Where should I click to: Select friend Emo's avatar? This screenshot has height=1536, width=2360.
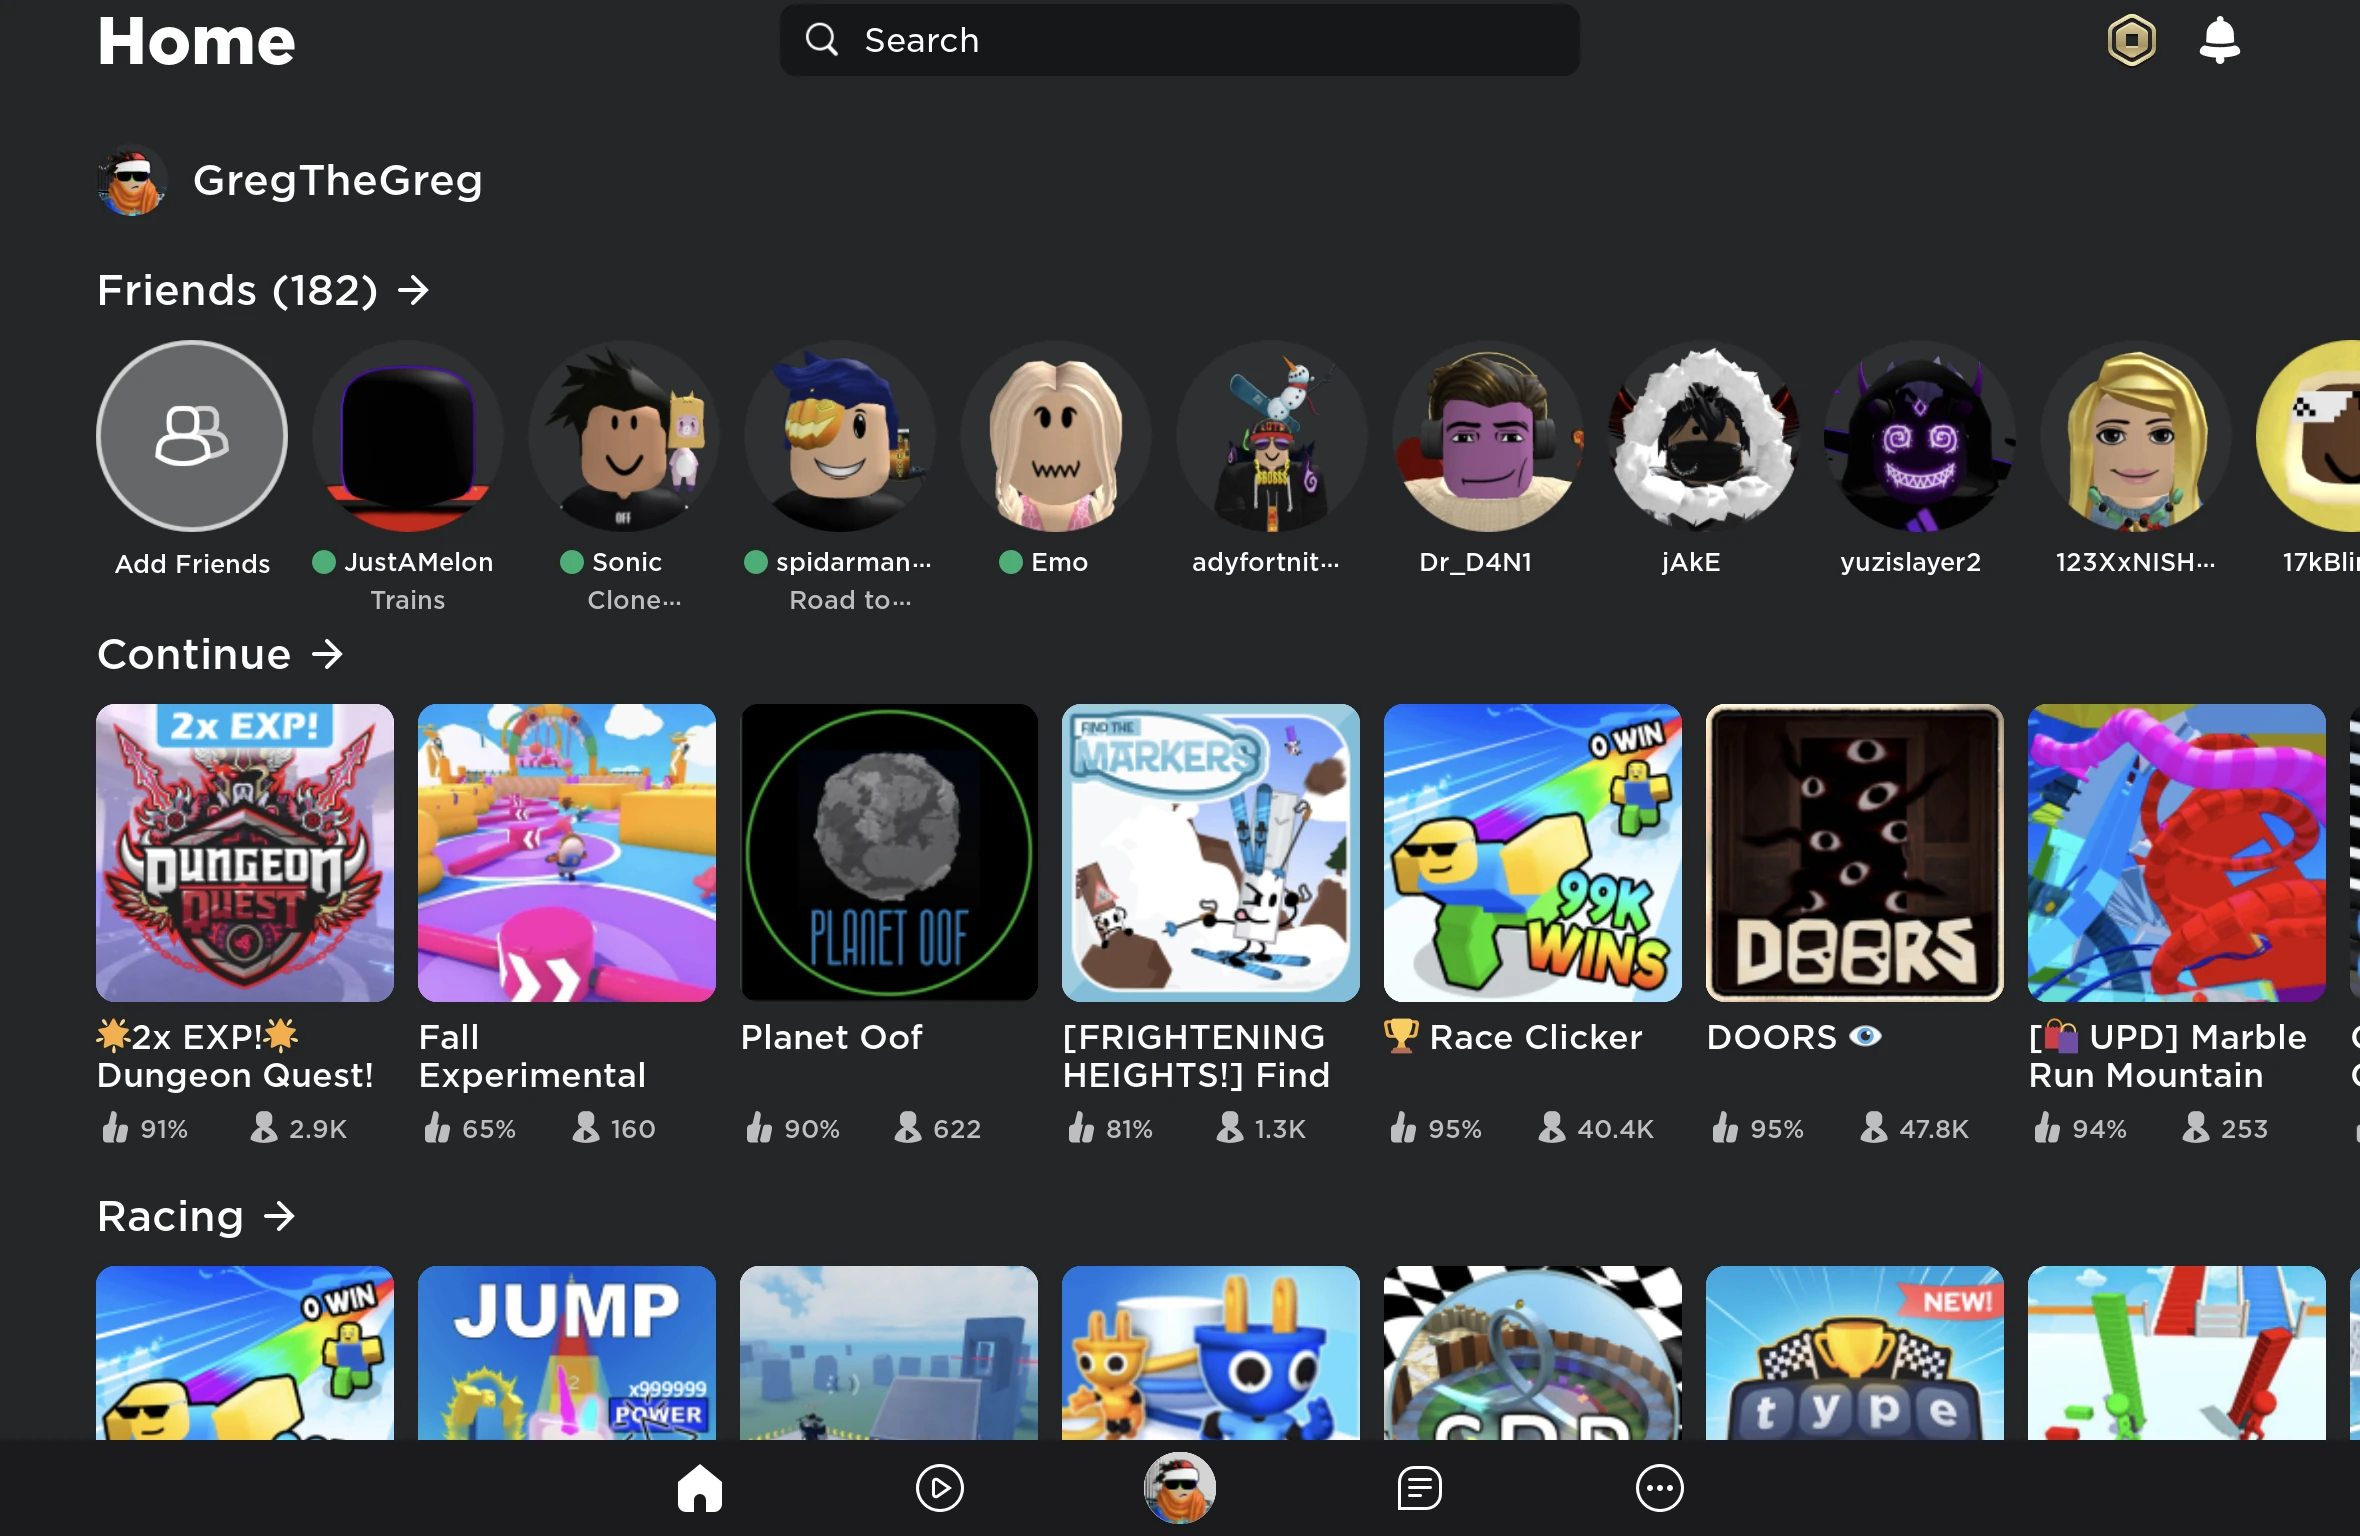[x=1055, y=436]
